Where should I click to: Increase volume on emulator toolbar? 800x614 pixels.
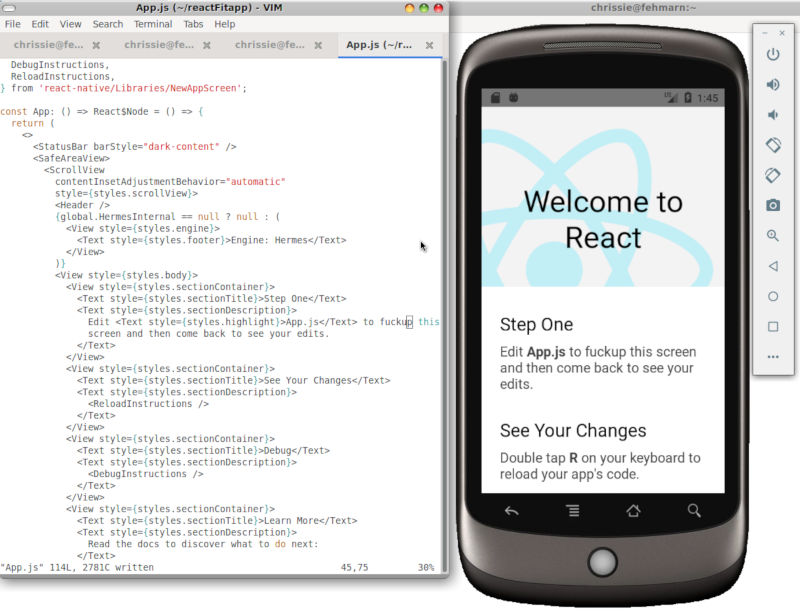pos(773,84)
